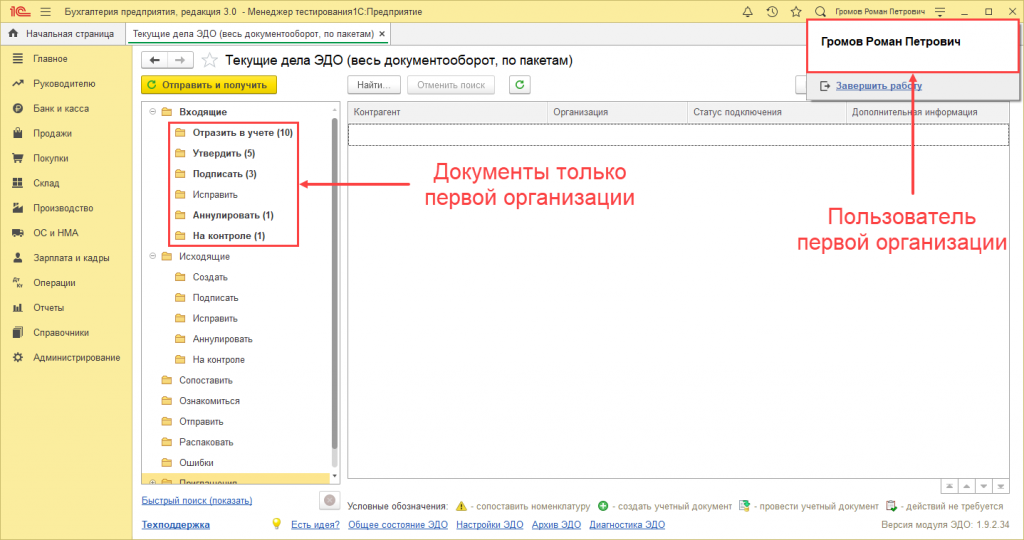Collapse the Исходящие tree folder

pos(153,257)
